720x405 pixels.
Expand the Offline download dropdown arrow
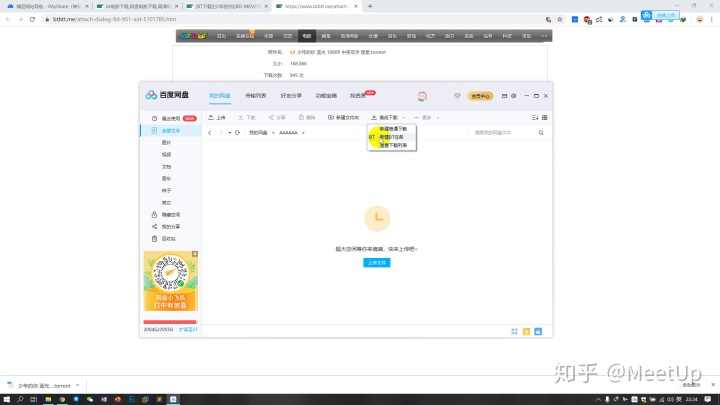point(404,118)
